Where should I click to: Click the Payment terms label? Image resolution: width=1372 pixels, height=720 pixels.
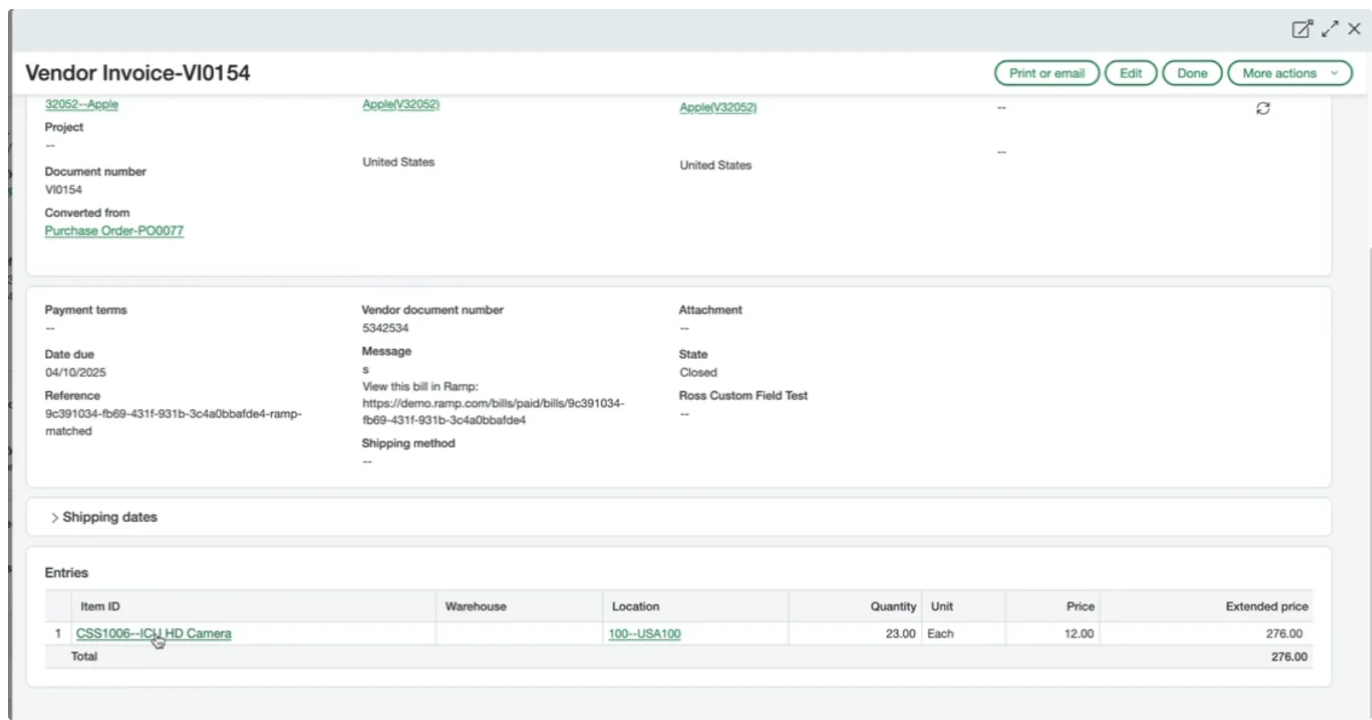coord(86,310)
